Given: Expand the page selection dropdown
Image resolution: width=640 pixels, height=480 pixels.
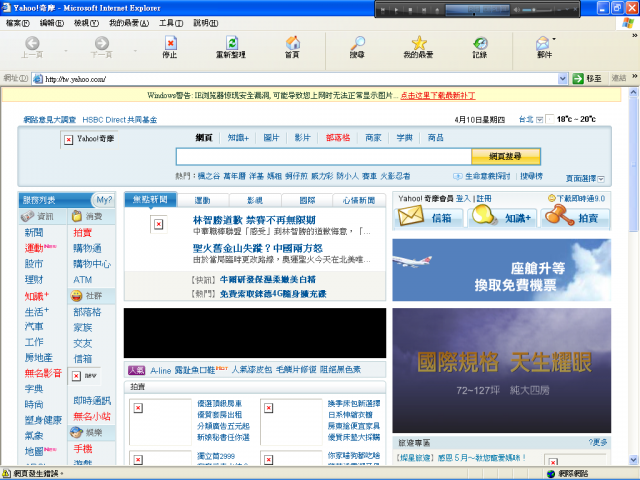Looking at the screenshot, I should point(601,179).
